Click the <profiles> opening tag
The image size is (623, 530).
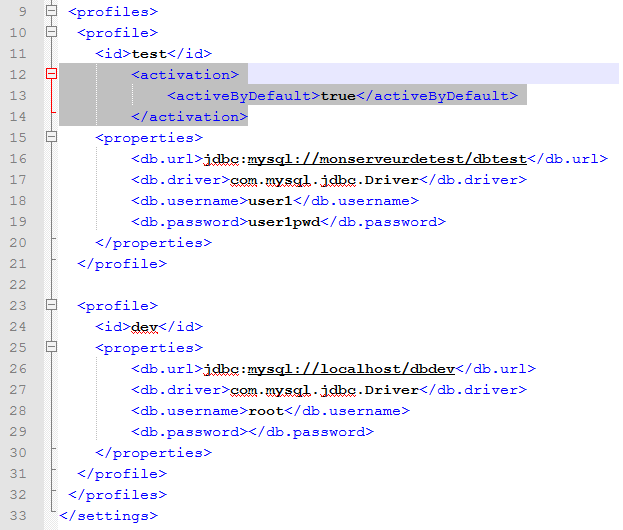coord(113,12)
